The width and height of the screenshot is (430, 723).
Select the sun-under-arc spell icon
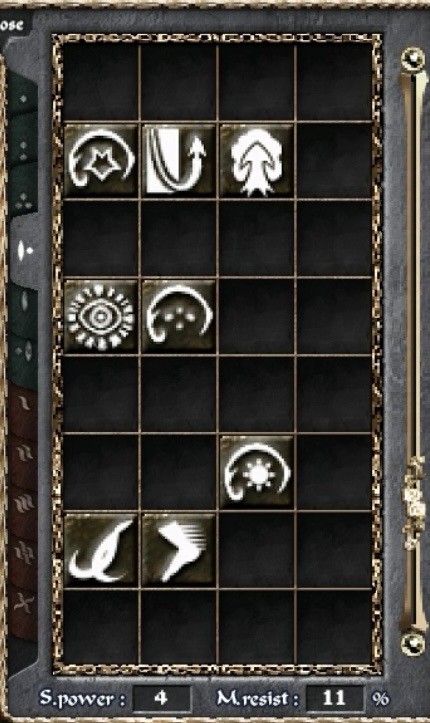[256, 472]
